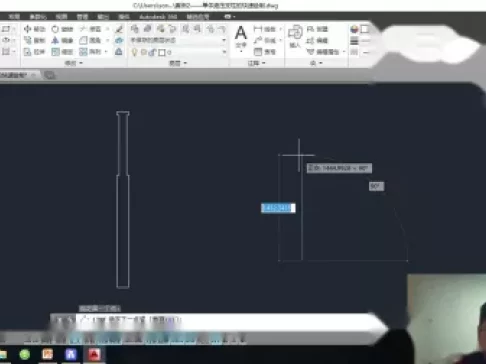Select the Mirror tool
Screen dimensions: 486x364
tap(62, 40)
